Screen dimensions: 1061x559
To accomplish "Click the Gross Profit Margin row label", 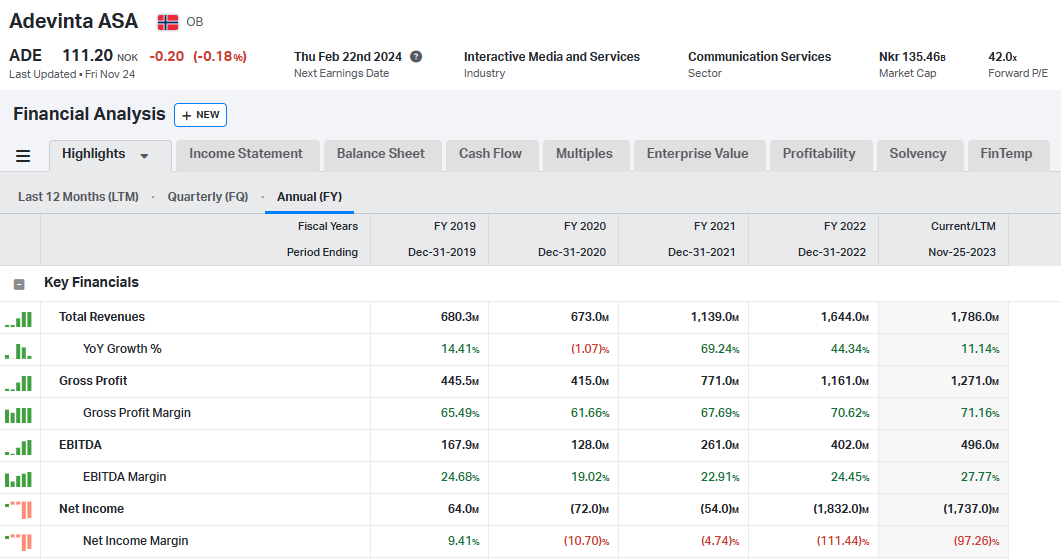I will 137,413.
